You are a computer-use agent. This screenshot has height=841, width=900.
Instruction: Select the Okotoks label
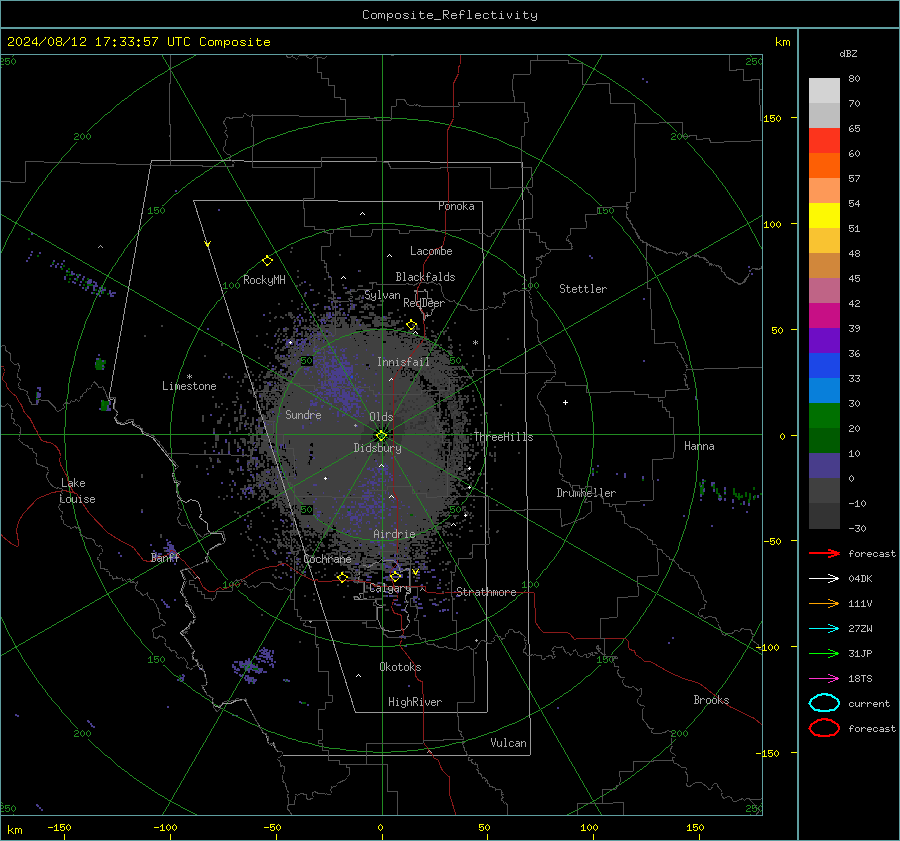click(x=400, y=667)
